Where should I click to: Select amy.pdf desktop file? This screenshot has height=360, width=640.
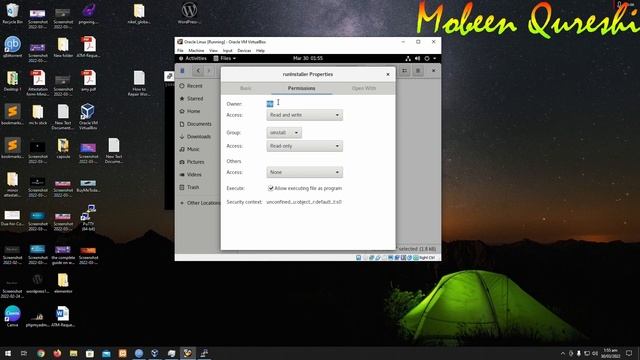(x=88, y=80)
